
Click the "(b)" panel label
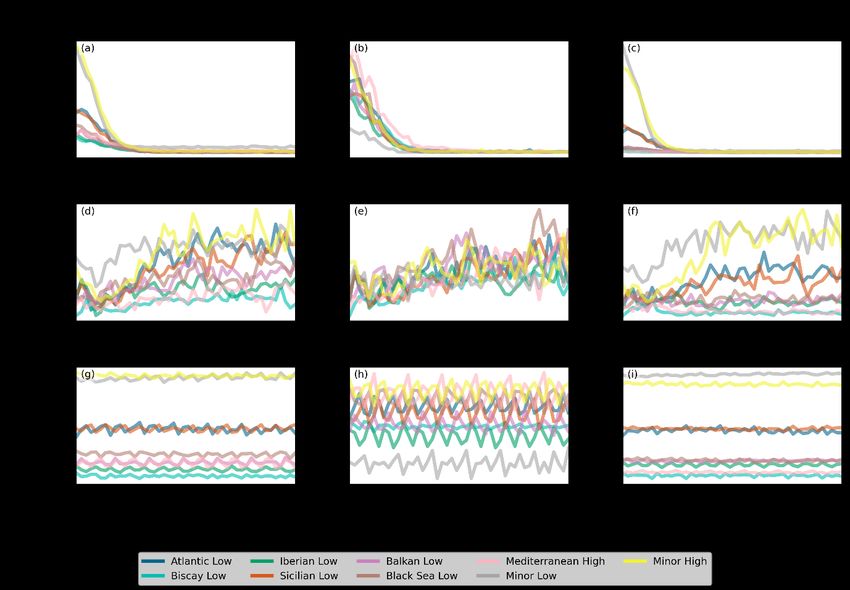point(360,48)
